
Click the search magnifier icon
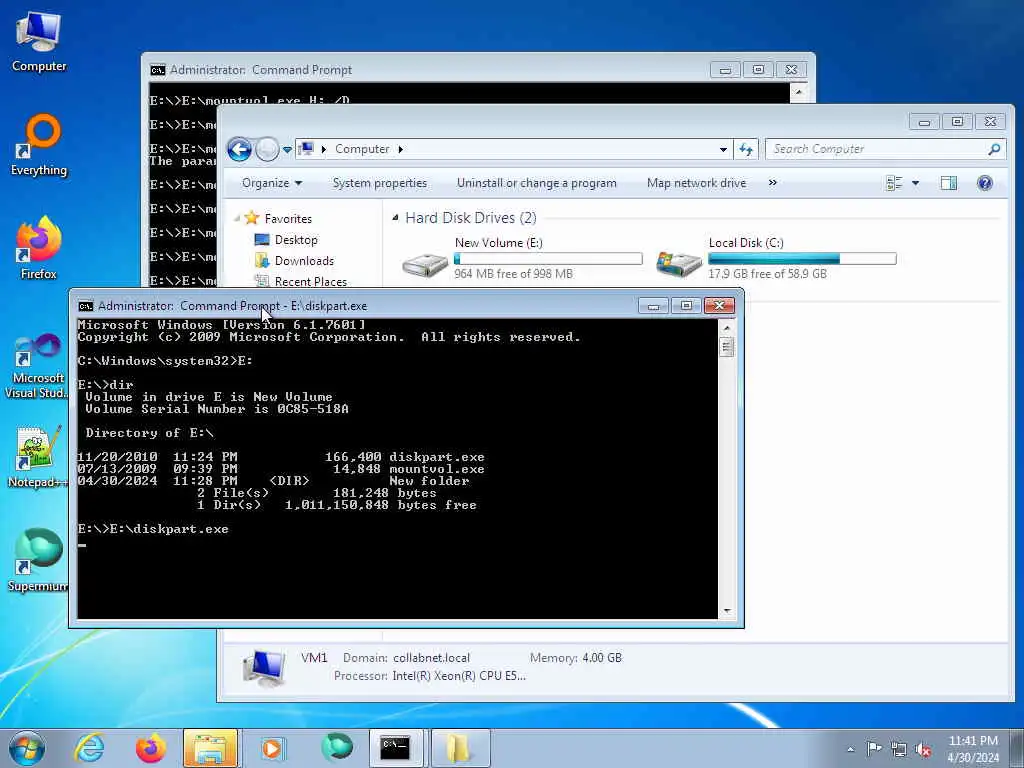point(994,149)
